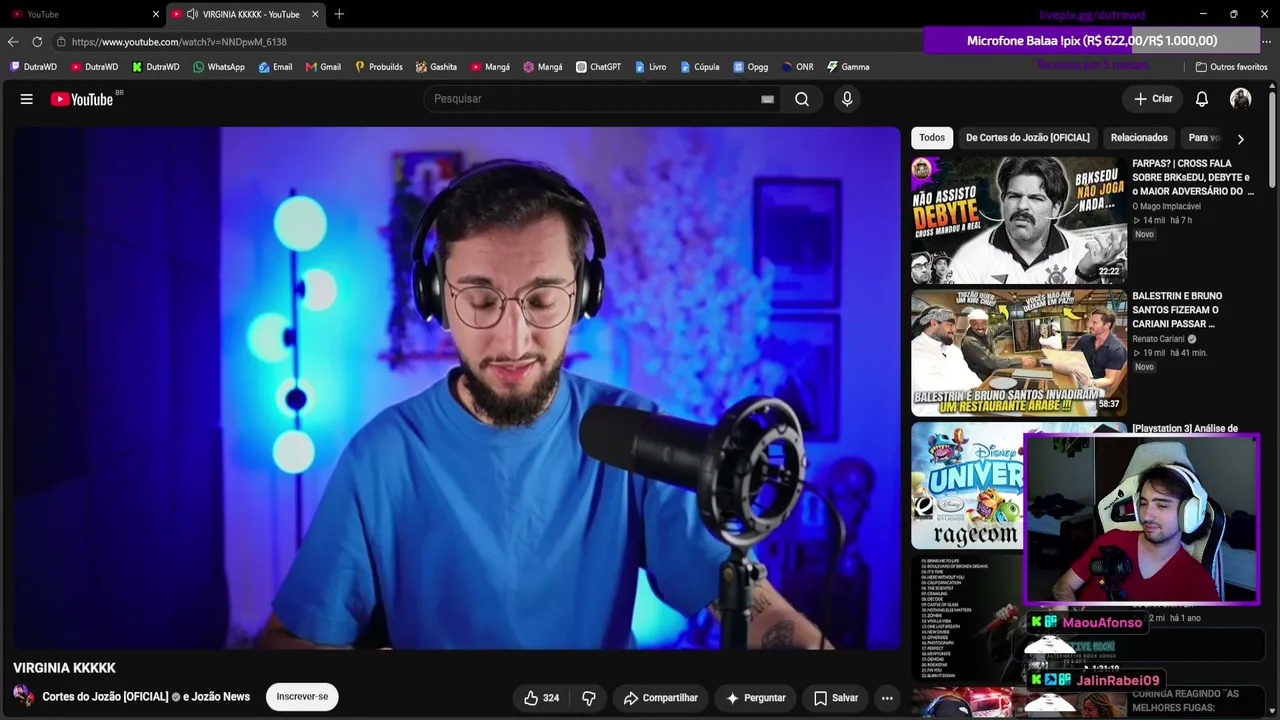Open the account avatar menu

[x=1240, y=99]
